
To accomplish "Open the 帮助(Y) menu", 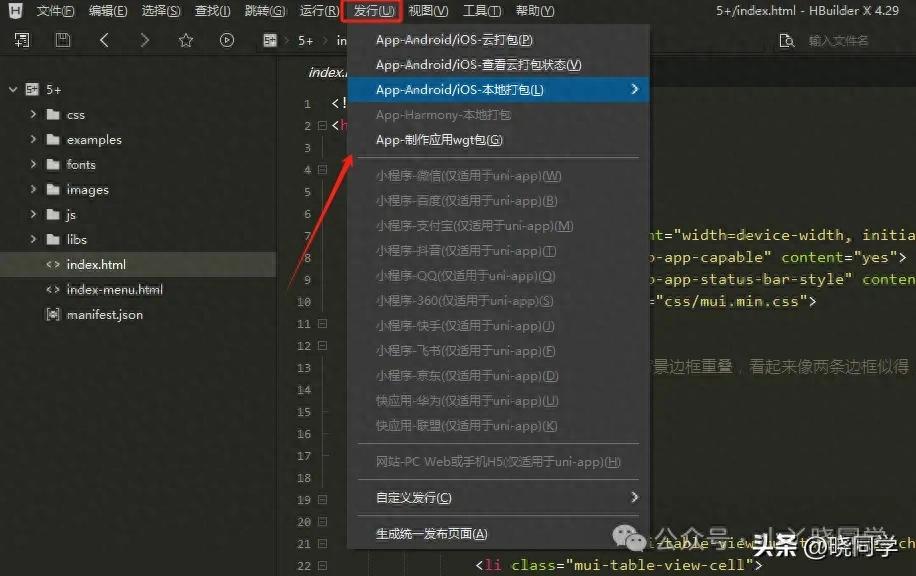I will coord(535,11).
